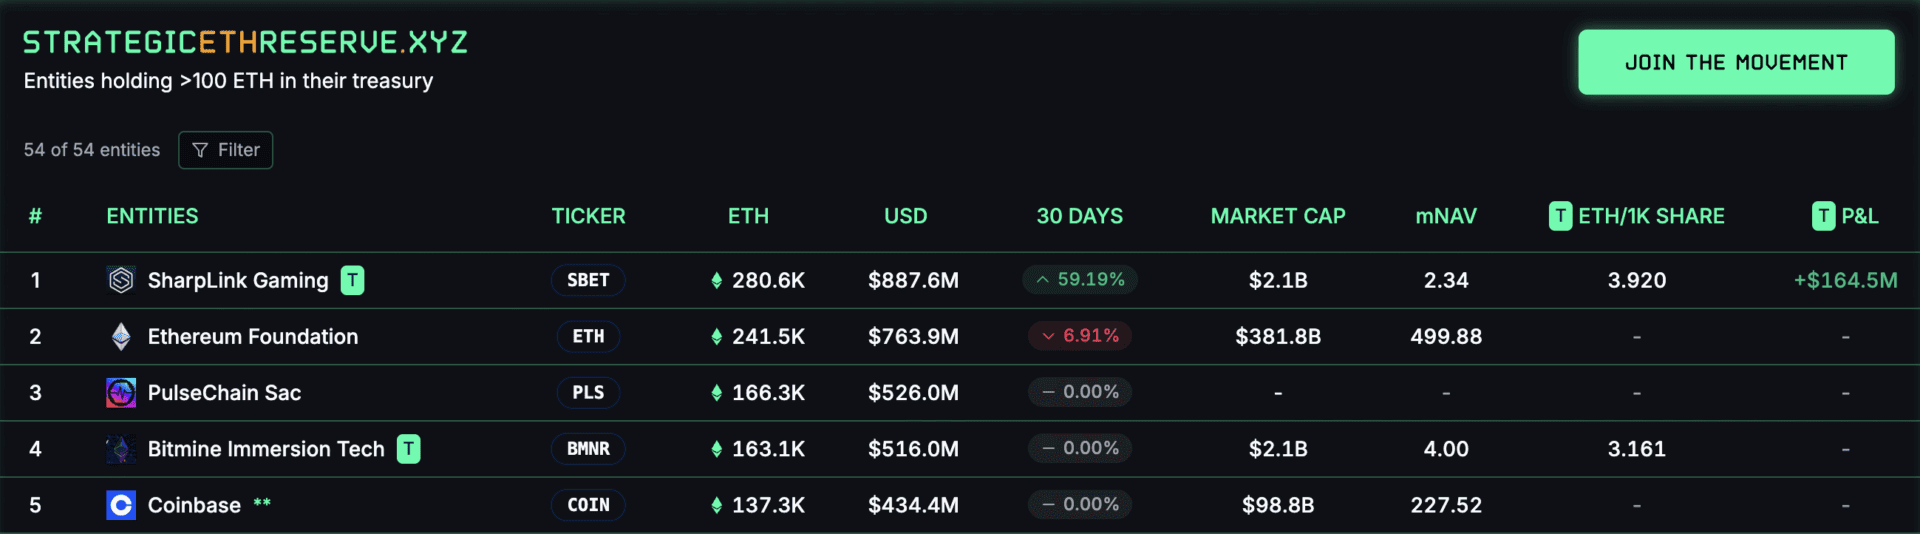Open the STRATEGICETHRESERVE.XYZ home link
Viewport: 1920px width, 534px height.
pos(245,42)
